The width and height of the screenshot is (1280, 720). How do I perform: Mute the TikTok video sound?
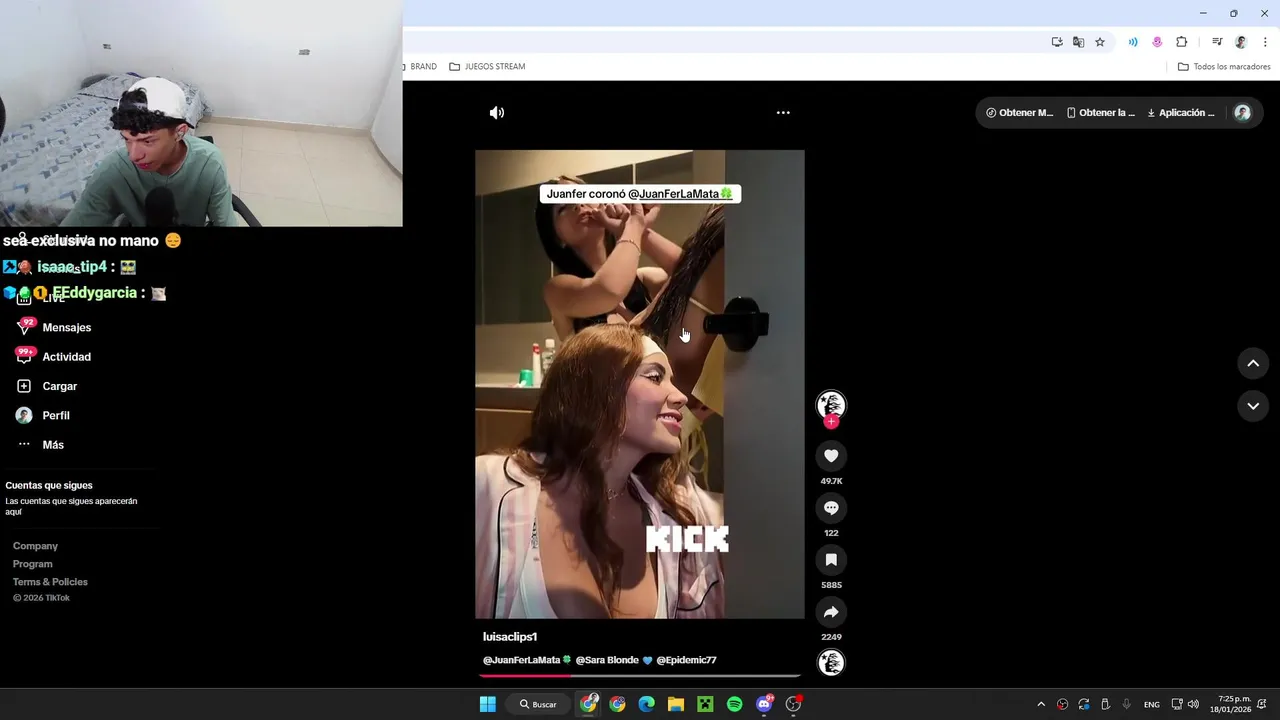pos(497,113)
